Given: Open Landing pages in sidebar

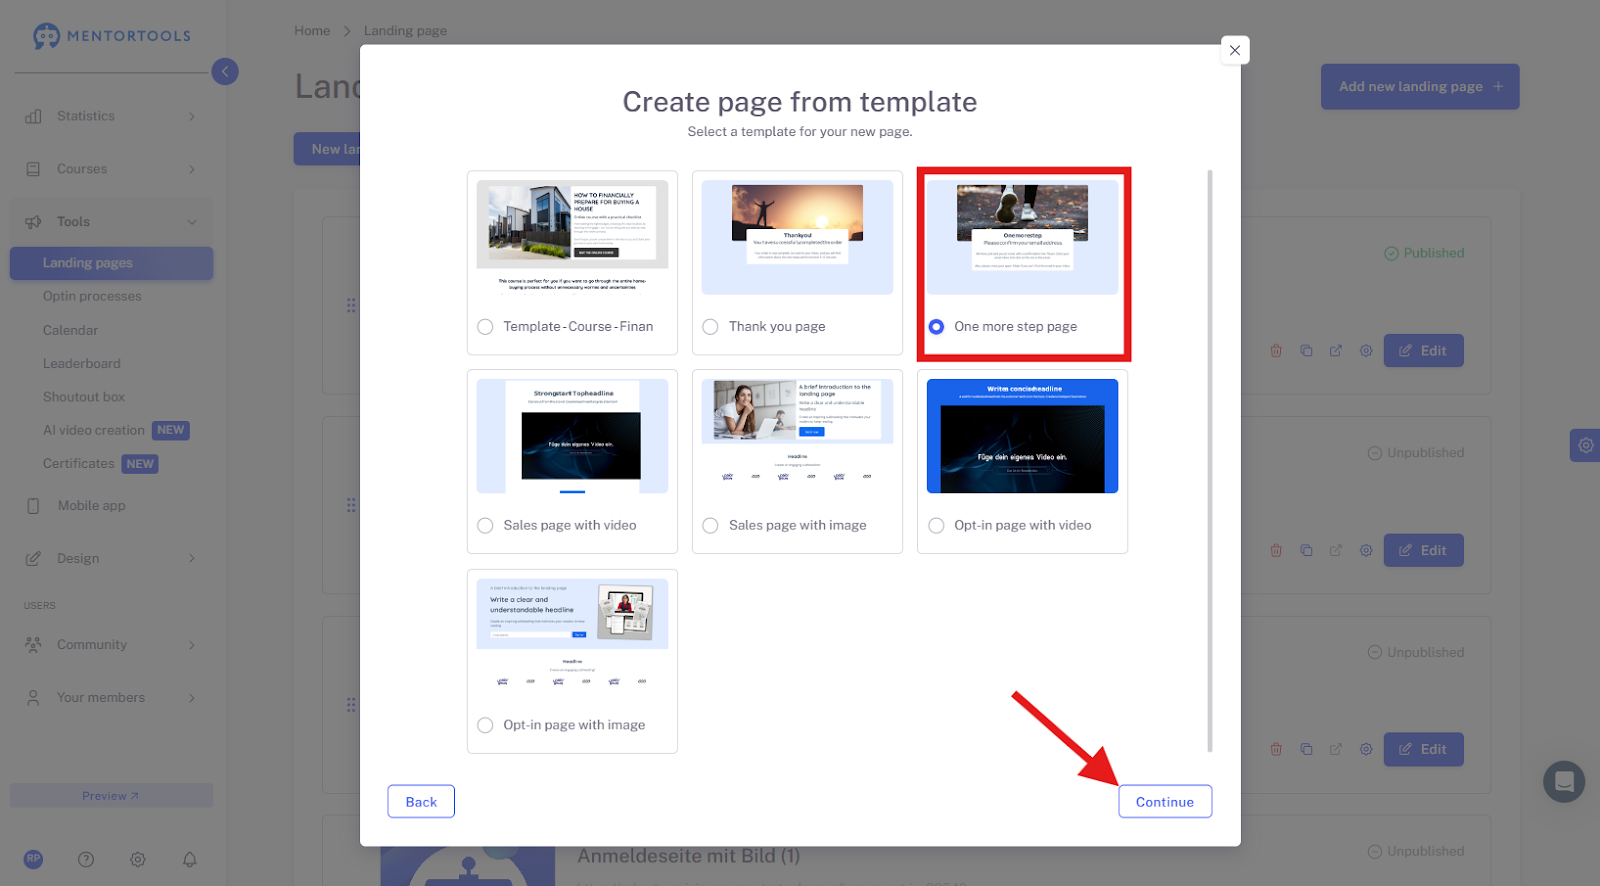Looking at the screenshot, I should [x=111, y=263].
